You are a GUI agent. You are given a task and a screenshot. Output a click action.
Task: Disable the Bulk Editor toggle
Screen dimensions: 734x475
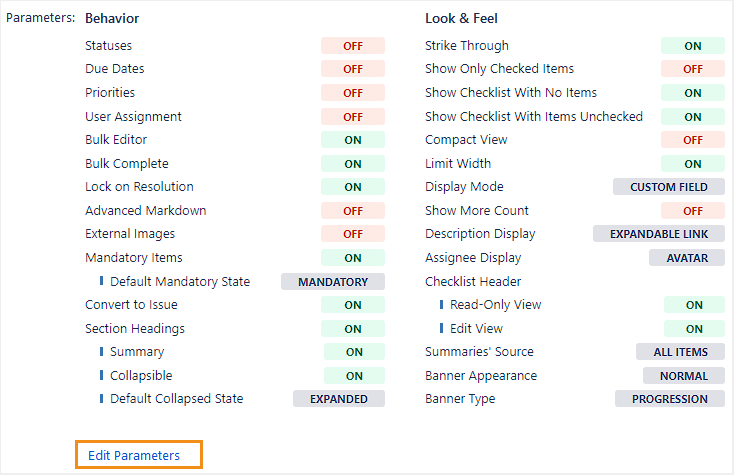[352, 140]
